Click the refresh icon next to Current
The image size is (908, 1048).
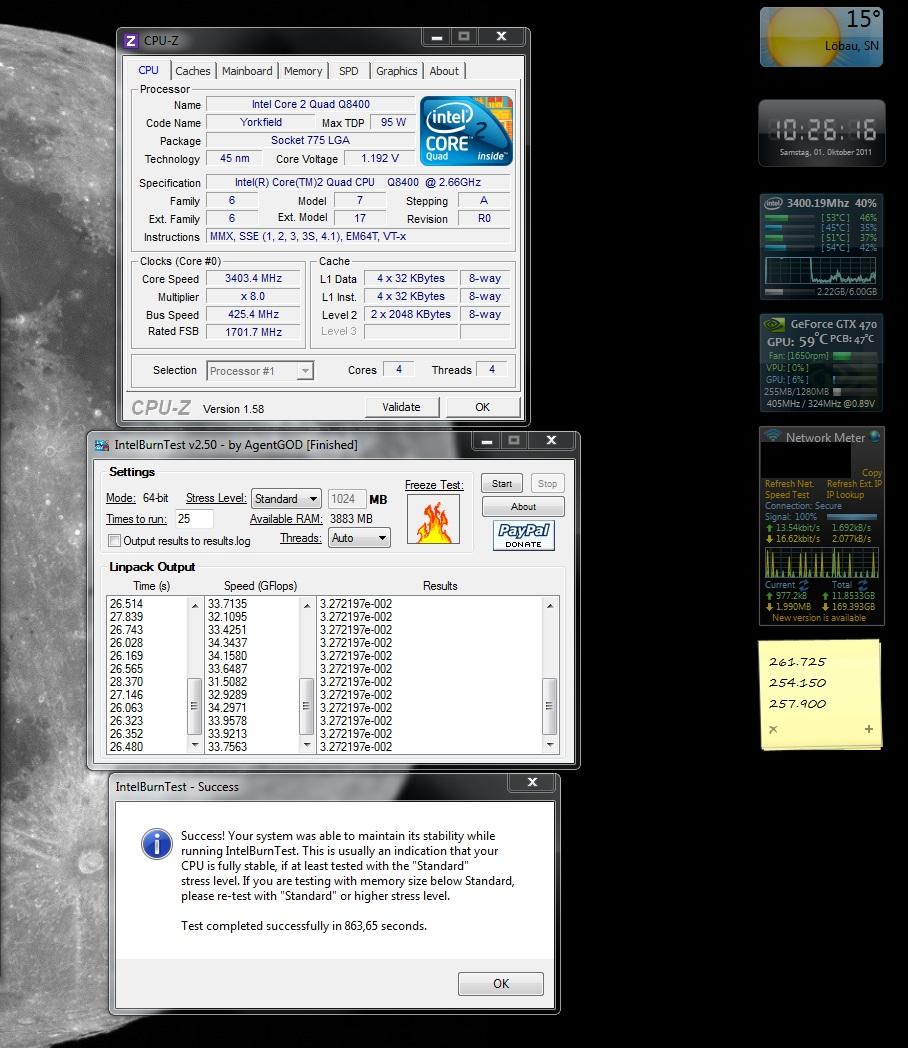804,585
